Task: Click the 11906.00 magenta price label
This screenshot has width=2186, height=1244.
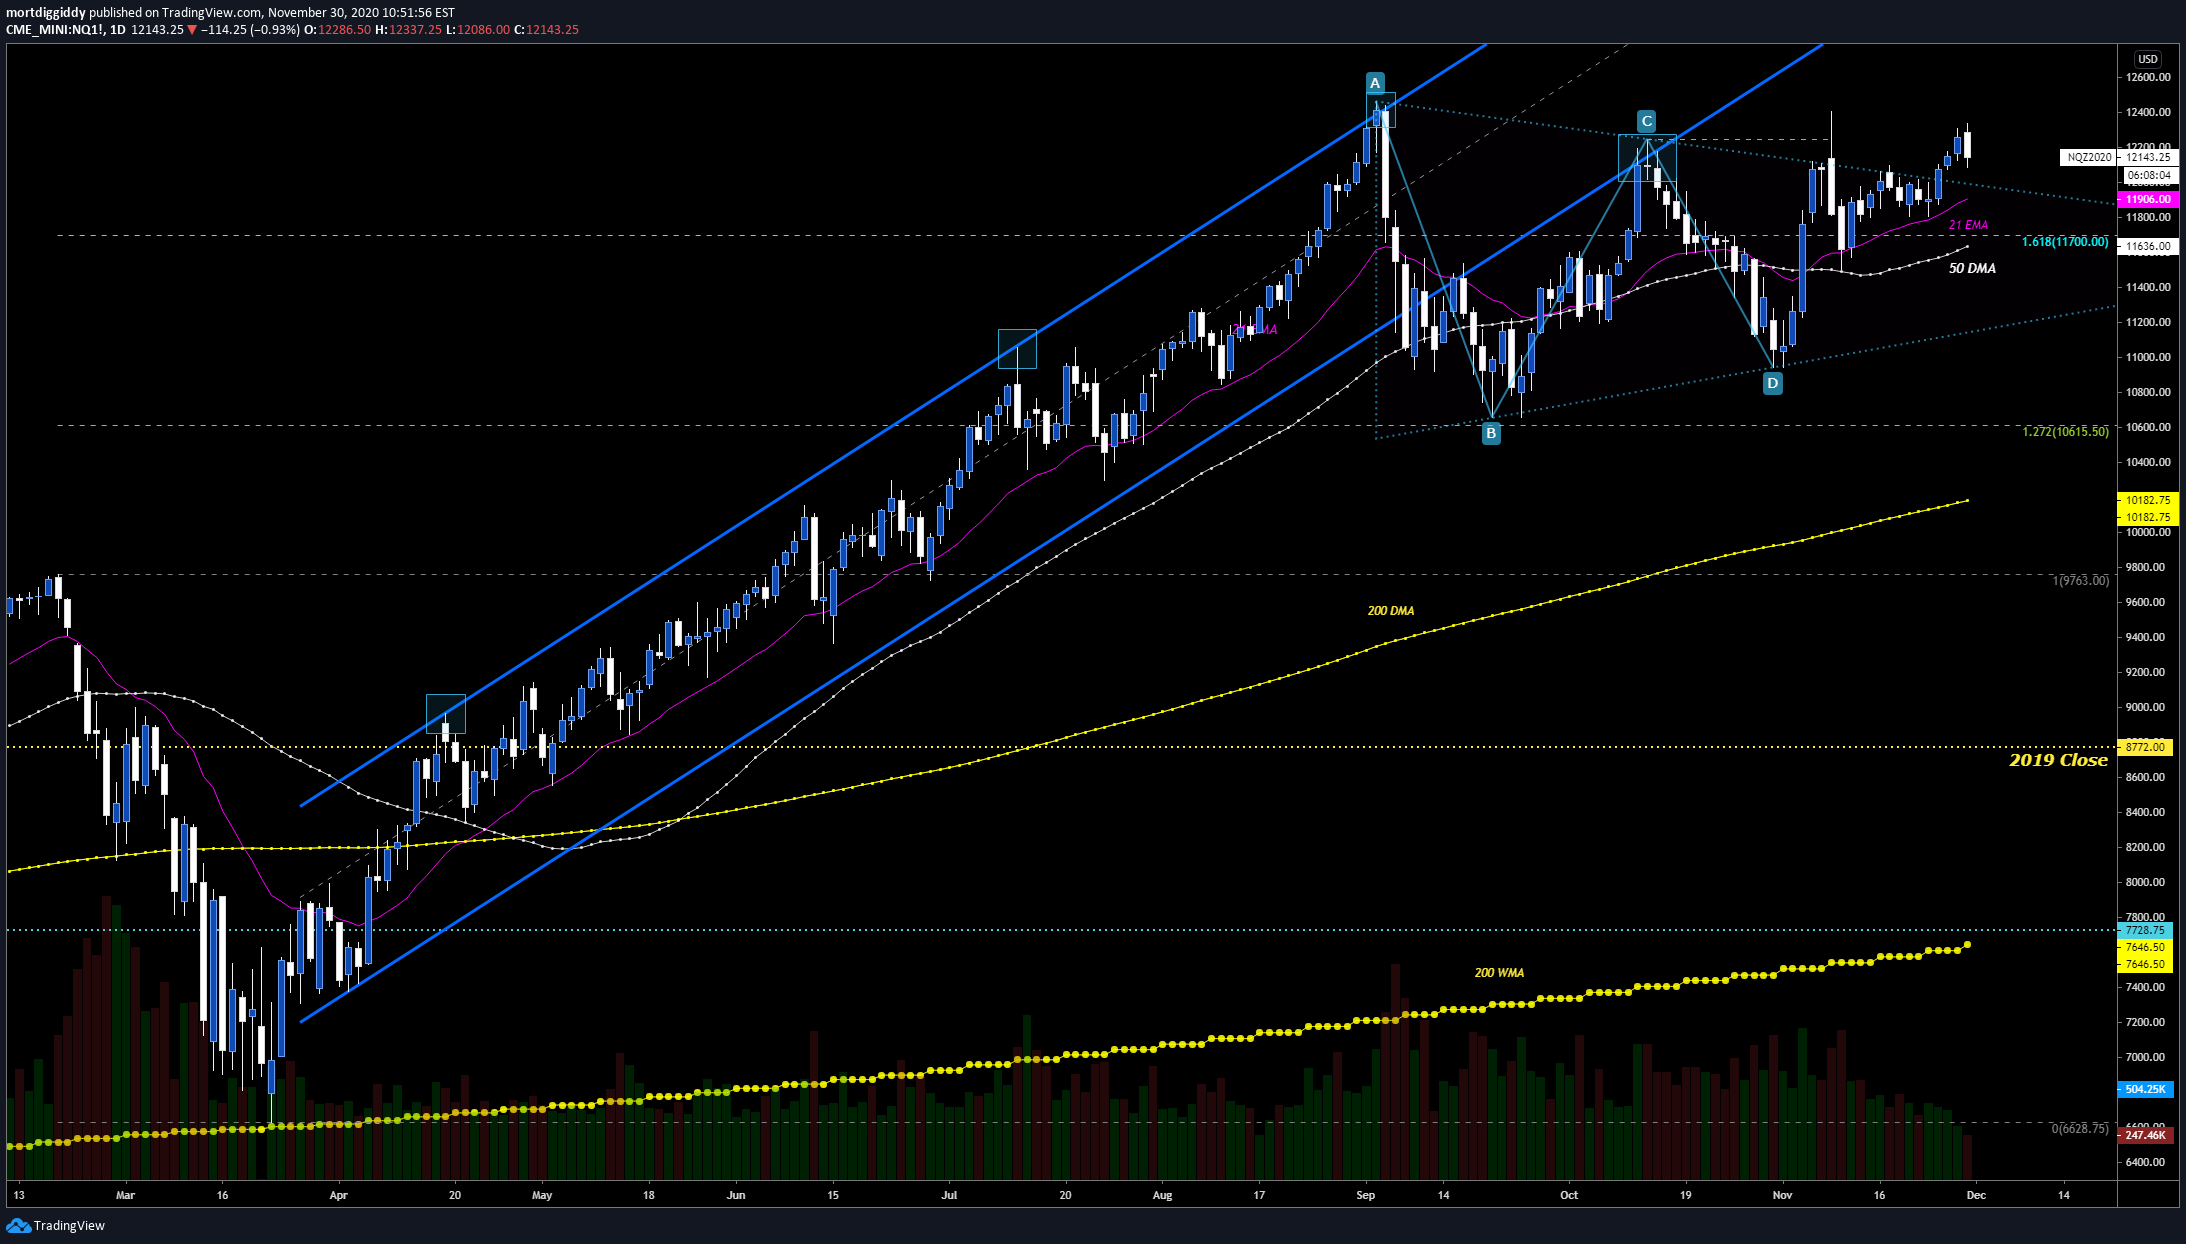Action: pos(2148,200)
